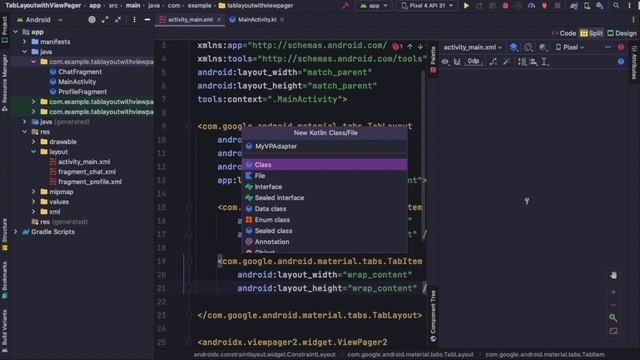This screenshot has width=640, height=360.
Task: Select the pan hand tool in design view
Action: click(x=613, y=275)
